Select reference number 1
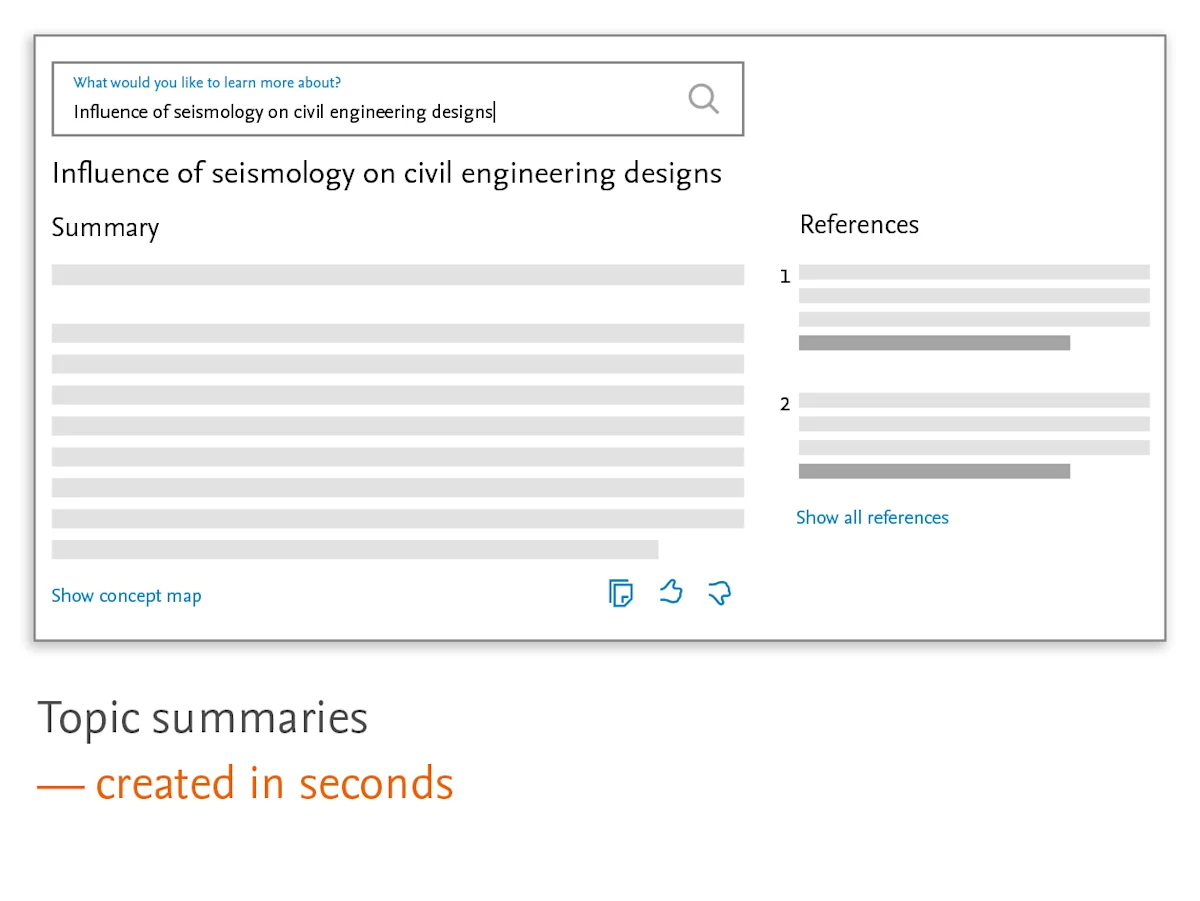Screen dimensions: 1200x901 pos(784,276)
